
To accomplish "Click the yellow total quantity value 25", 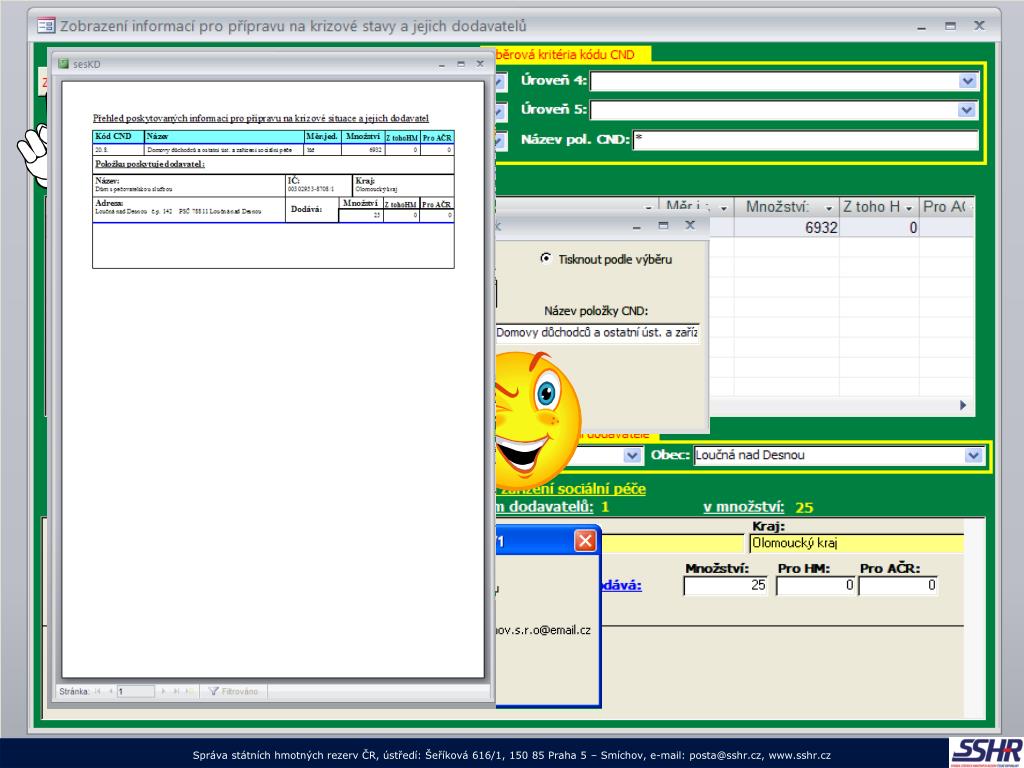I will click(804, 507).
